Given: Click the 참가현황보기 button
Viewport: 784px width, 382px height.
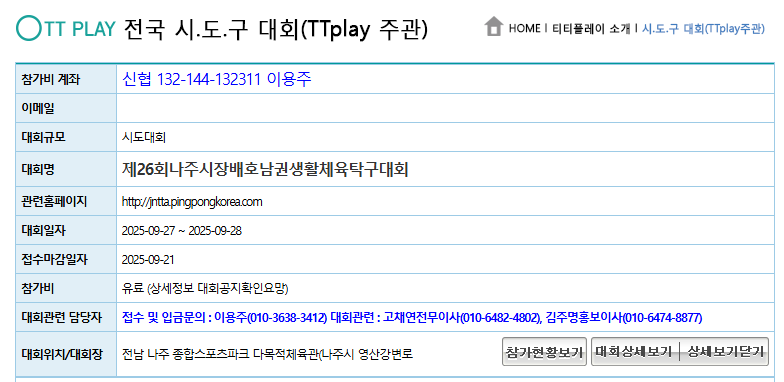Looking at the screenshot, I should [544, 352].
